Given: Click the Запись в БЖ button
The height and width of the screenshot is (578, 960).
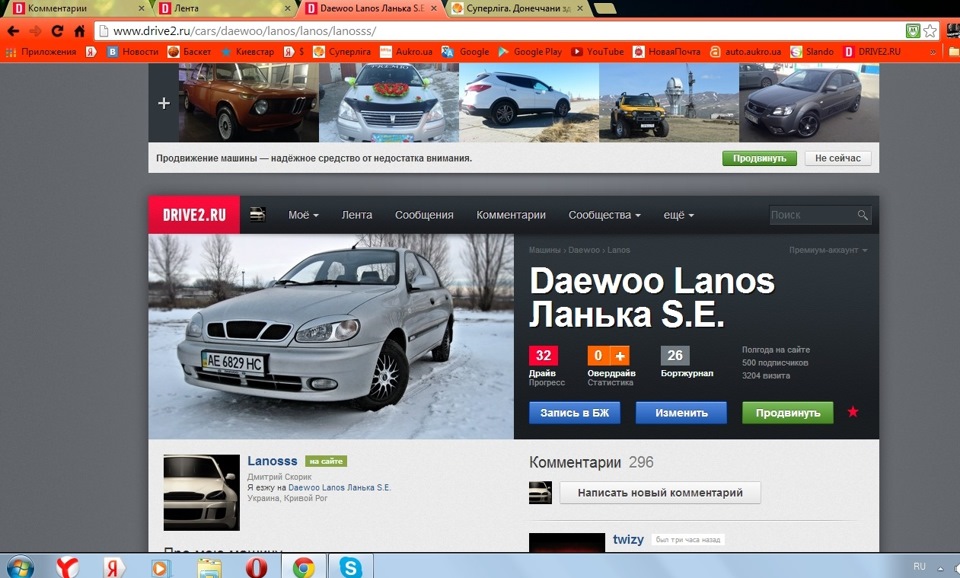Looking at the screenshot, I should (x=574, y=413).
